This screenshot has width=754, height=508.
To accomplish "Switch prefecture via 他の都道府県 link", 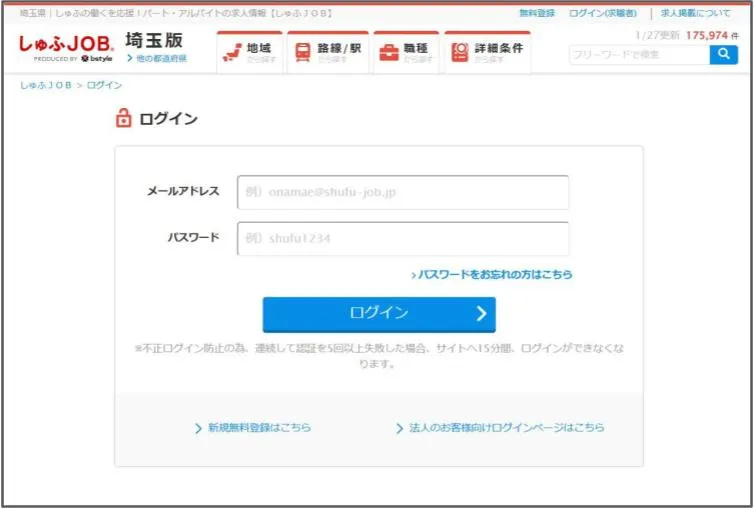I will click(157, 58).
